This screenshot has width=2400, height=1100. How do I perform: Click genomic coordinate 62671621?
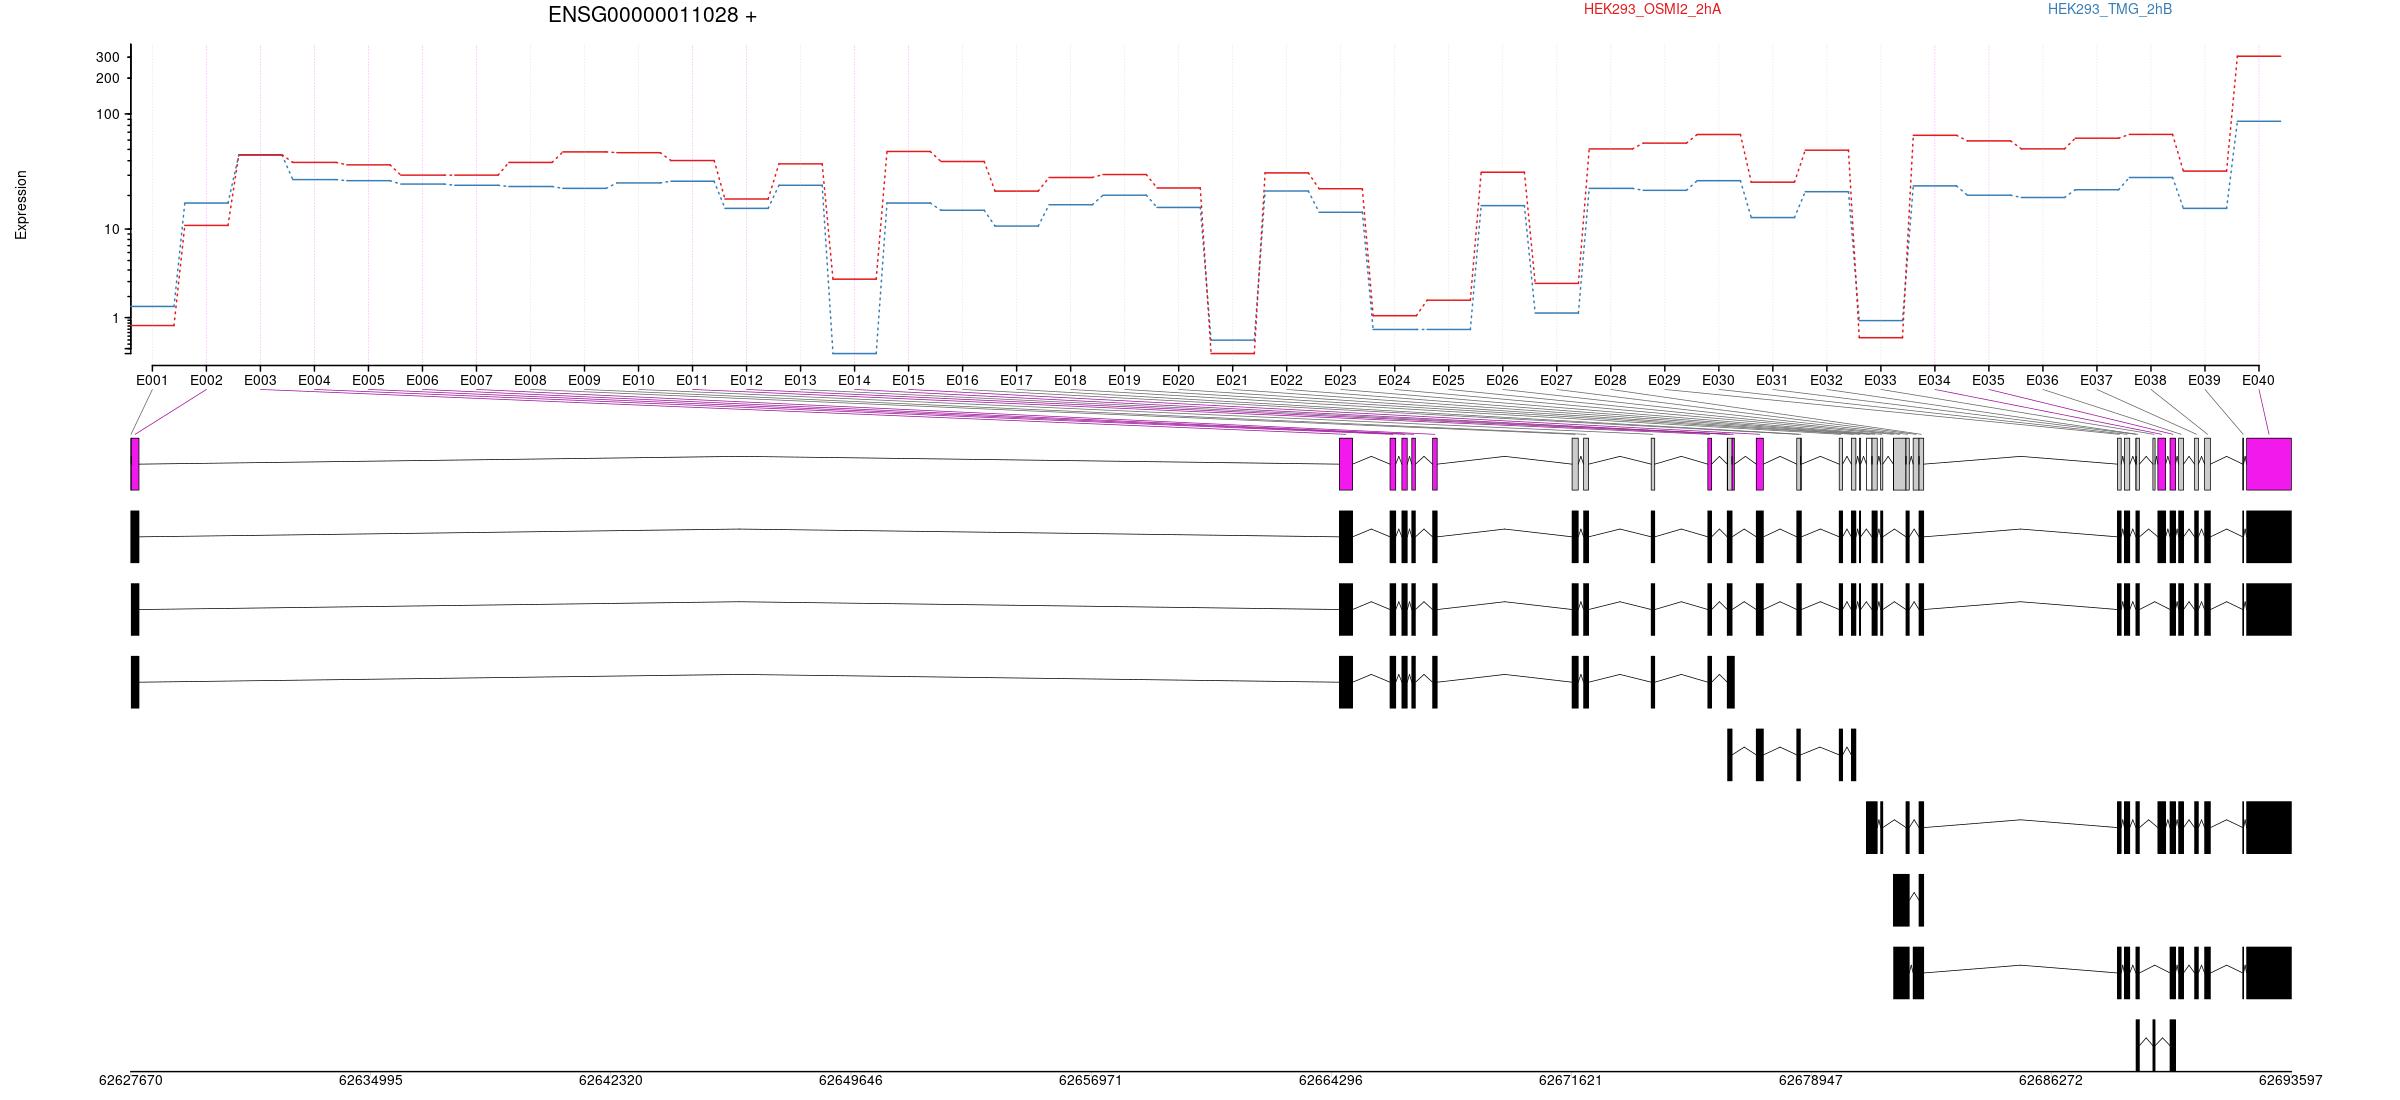1570,1080
